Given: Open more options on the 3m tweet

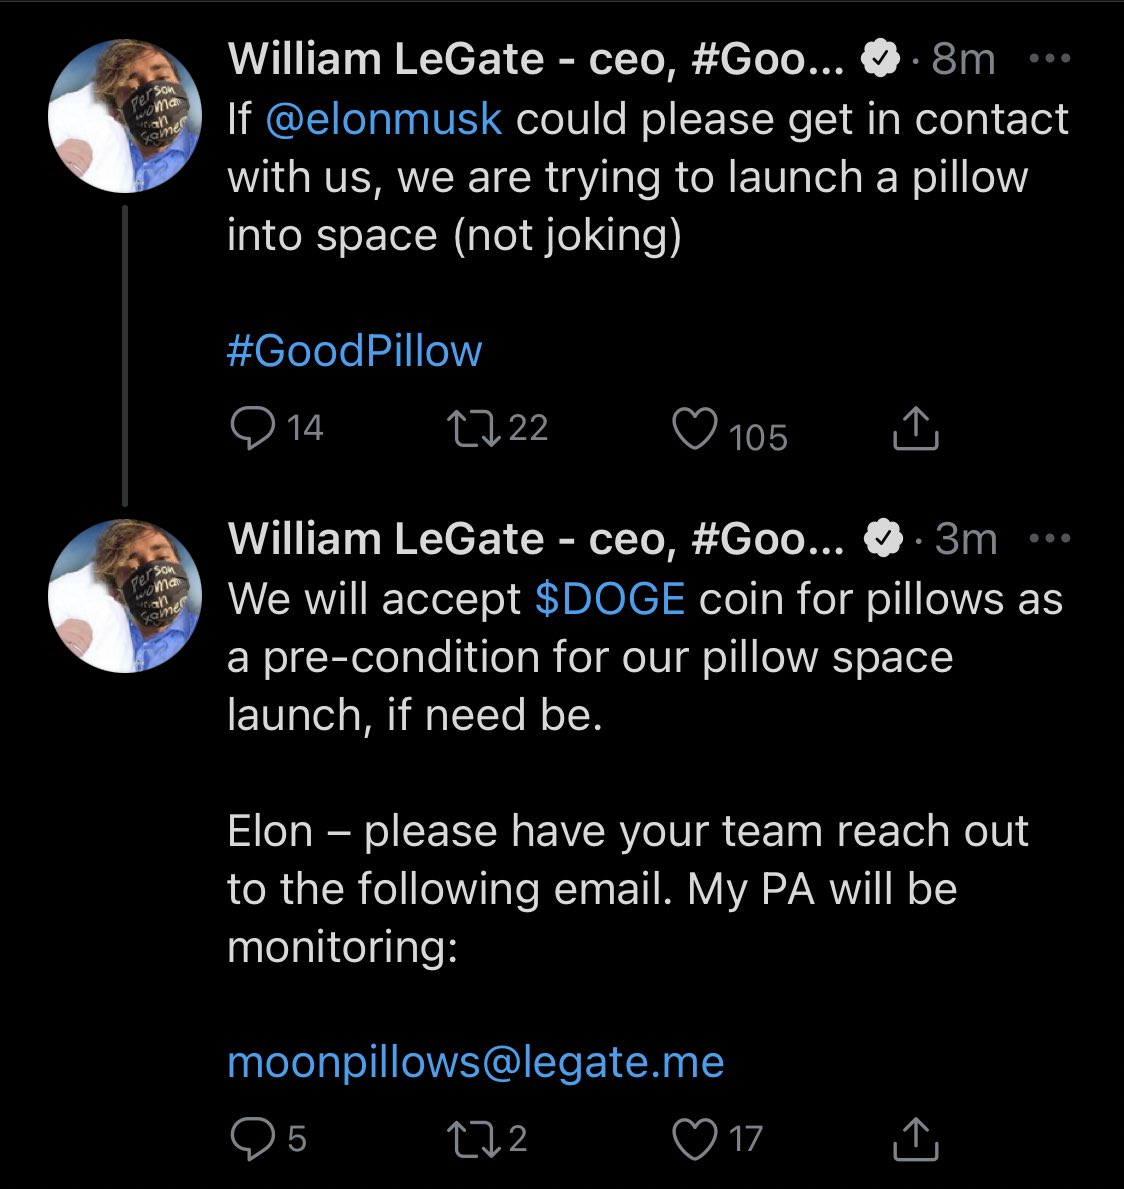Looking at the screenshot, I should 1050,538.
